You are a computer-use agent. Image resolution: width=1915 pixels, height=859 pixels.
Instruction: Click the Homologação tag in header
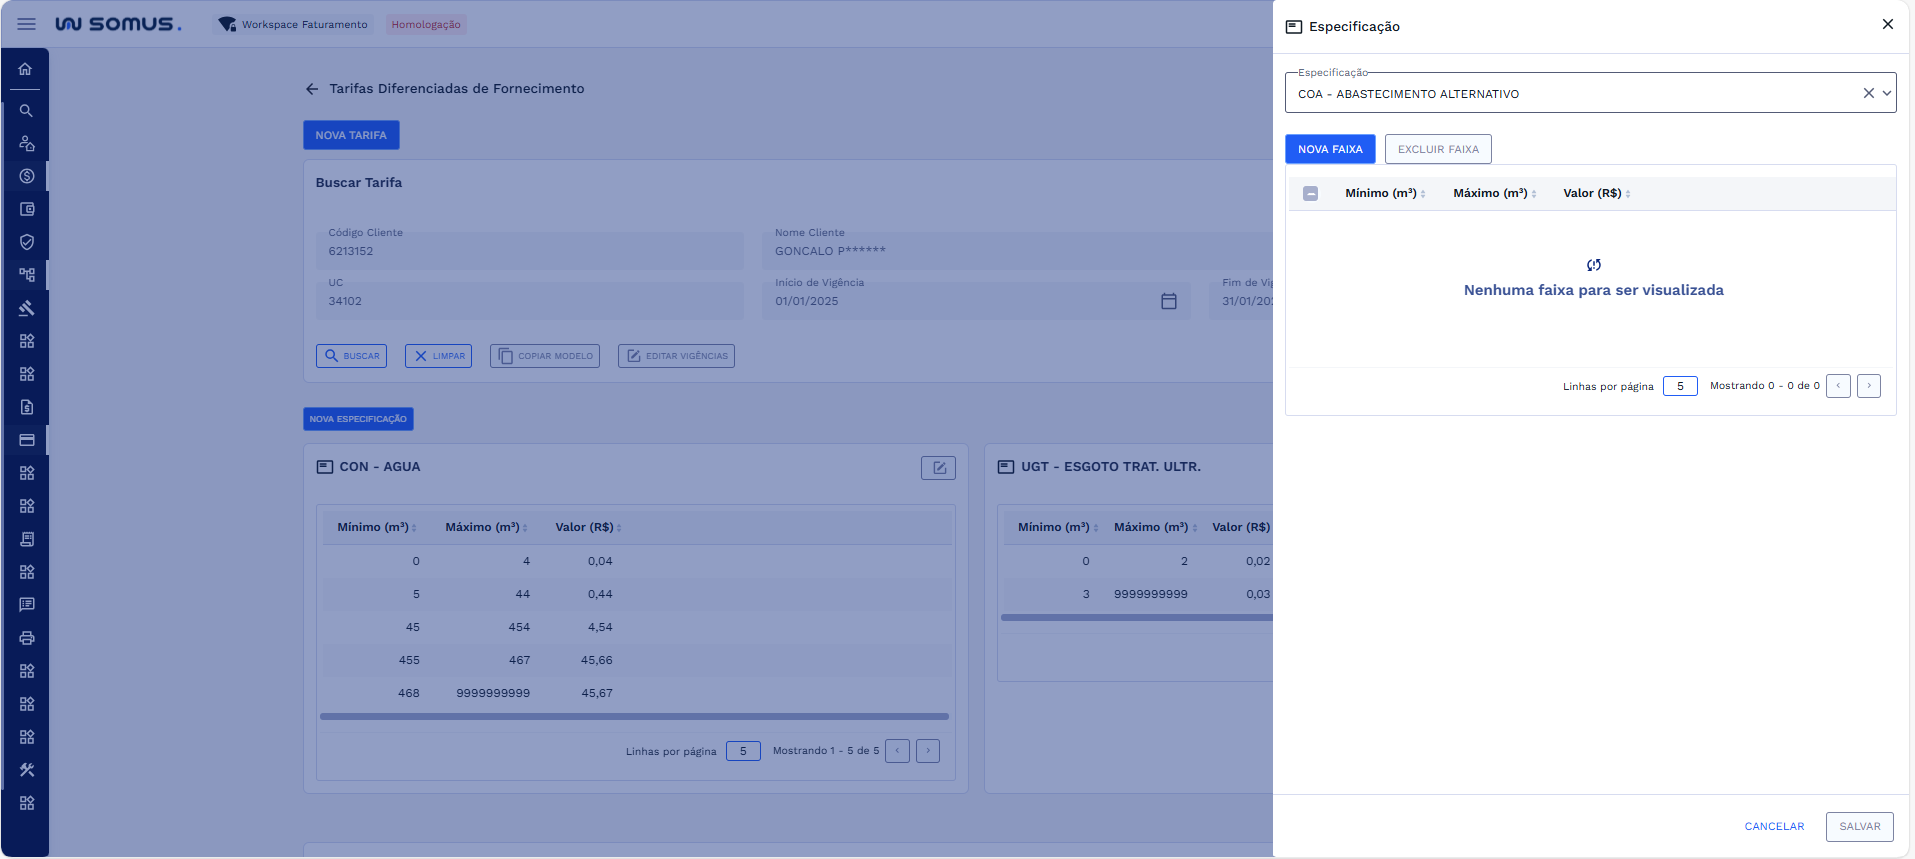tap(426, 24)
